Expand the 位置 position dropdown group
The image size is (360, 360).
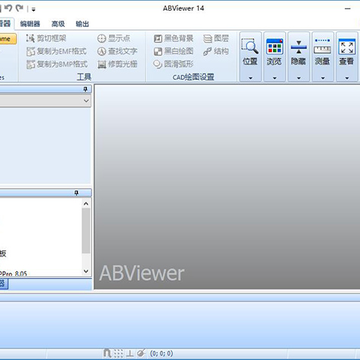tap(250, 57)
